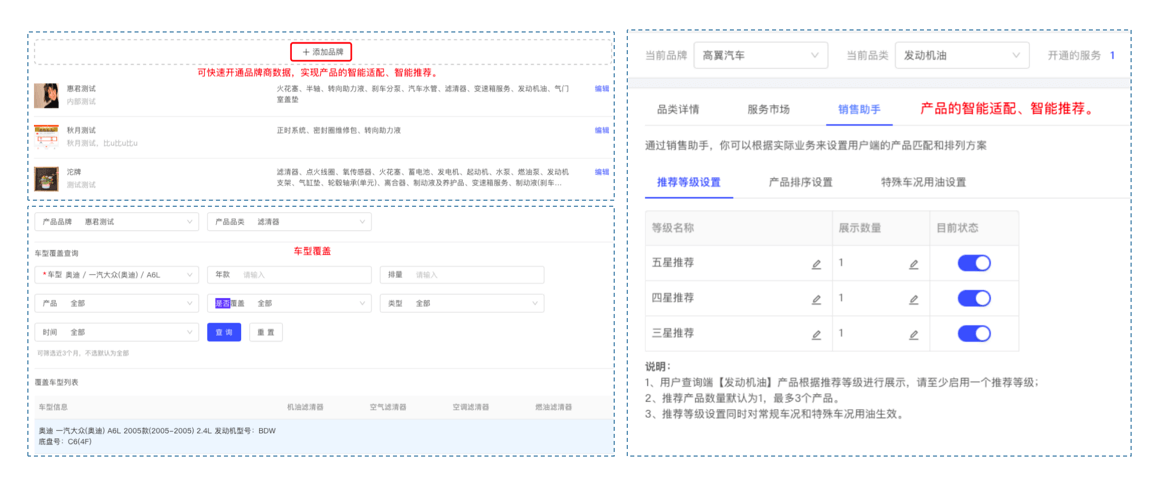Click the pencil icon beside 三星推荐 name
Screen dimensions: 1160x486
point(816,334)
